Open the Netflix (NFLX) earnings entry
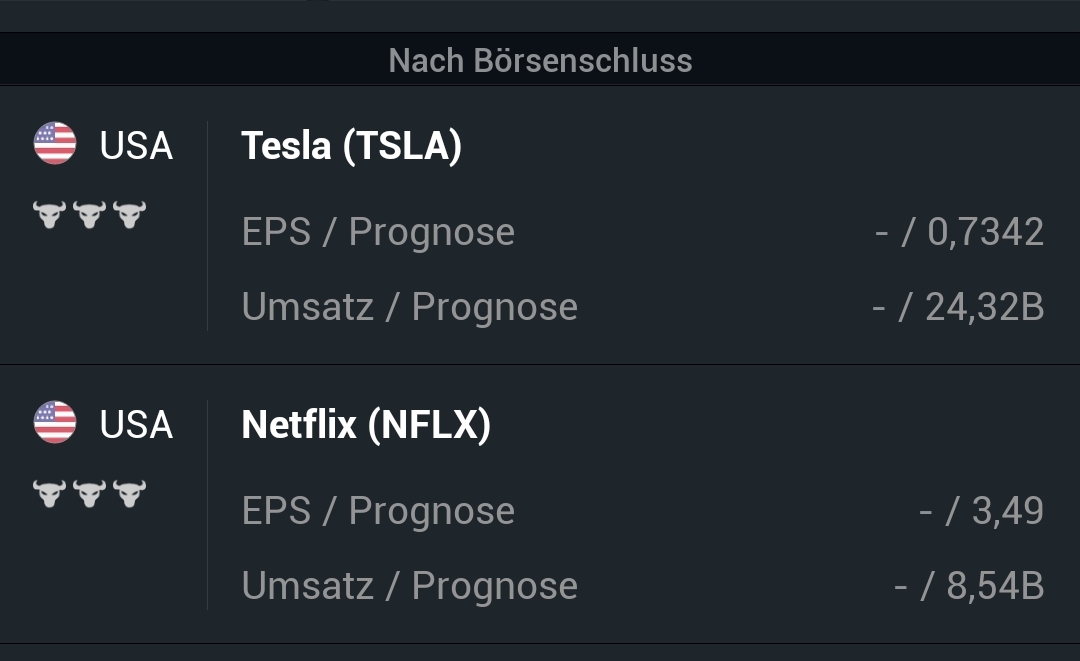The width and height of the screenshot is (1080, 661). pyautogui.click(x=364, y=424)
